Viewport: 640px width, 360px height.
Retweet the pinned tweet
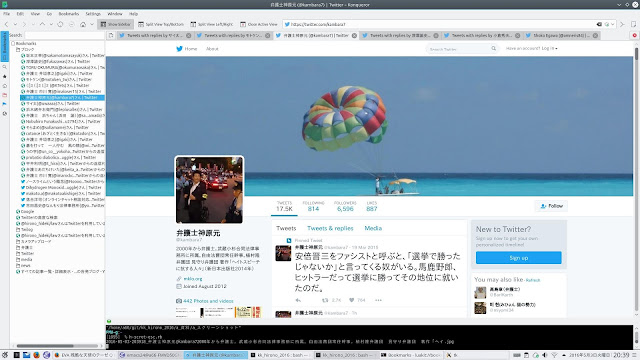[x=325, y=300]
